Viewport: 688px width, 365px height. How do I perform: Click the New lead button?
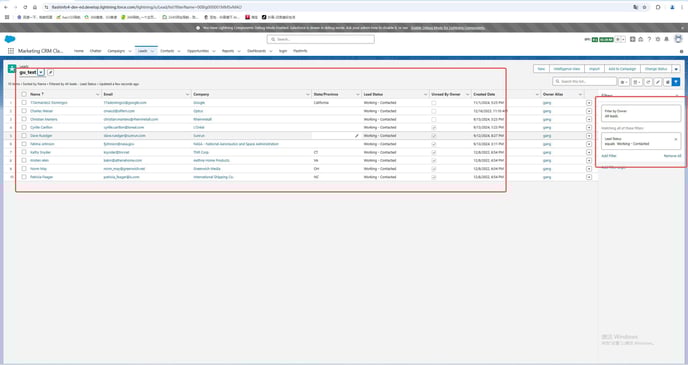(x=541, y=69)
